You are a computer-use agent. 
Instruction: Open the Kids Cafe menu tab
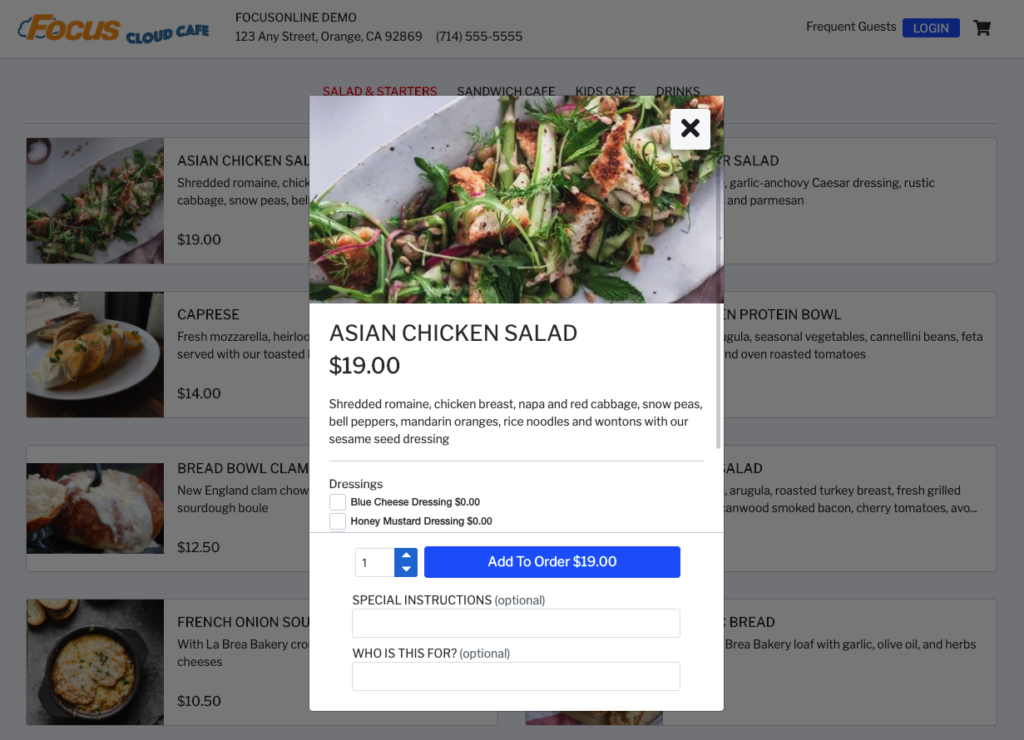coord(605,91)
